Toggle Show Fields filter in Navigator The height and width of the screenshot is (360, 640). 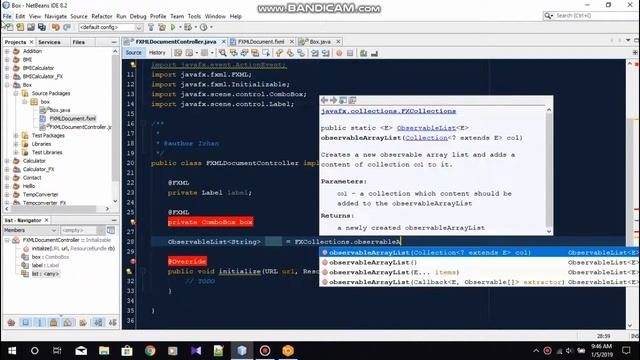point(26,323)
